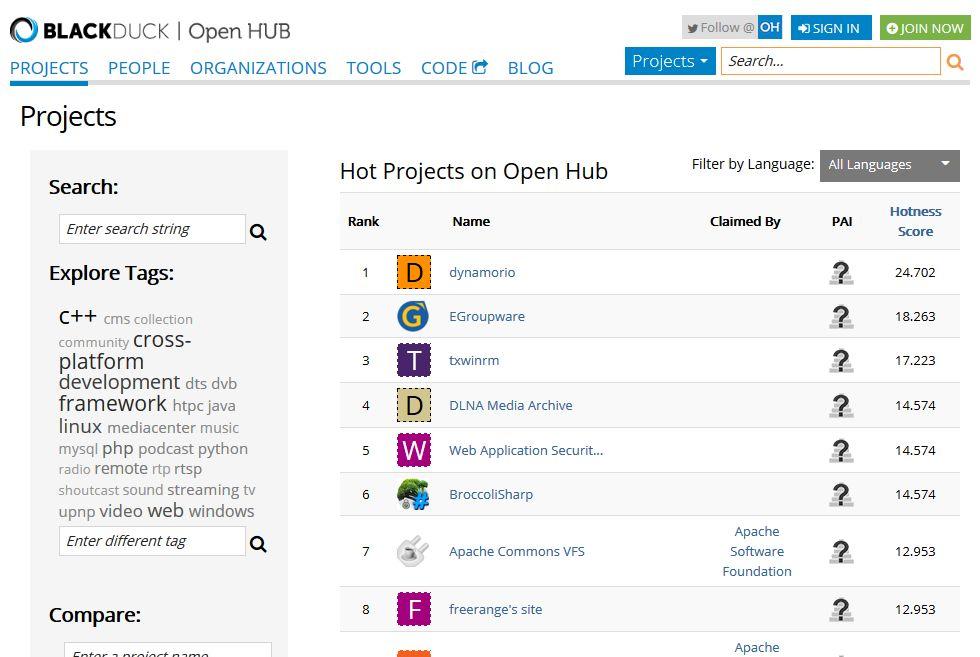
Task: Select the java tag
Action: click(x=221, y=406)
